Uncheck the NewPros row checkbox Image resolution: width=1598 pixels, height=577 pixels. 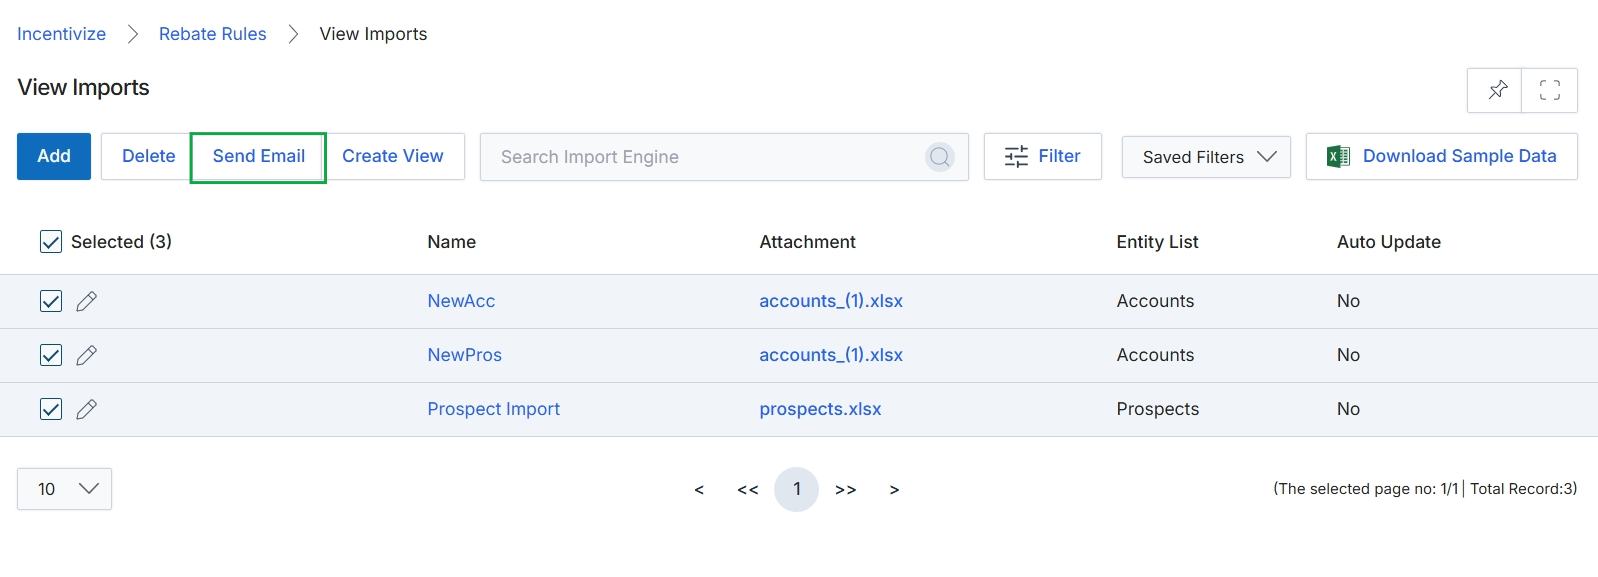pos(51,355)
